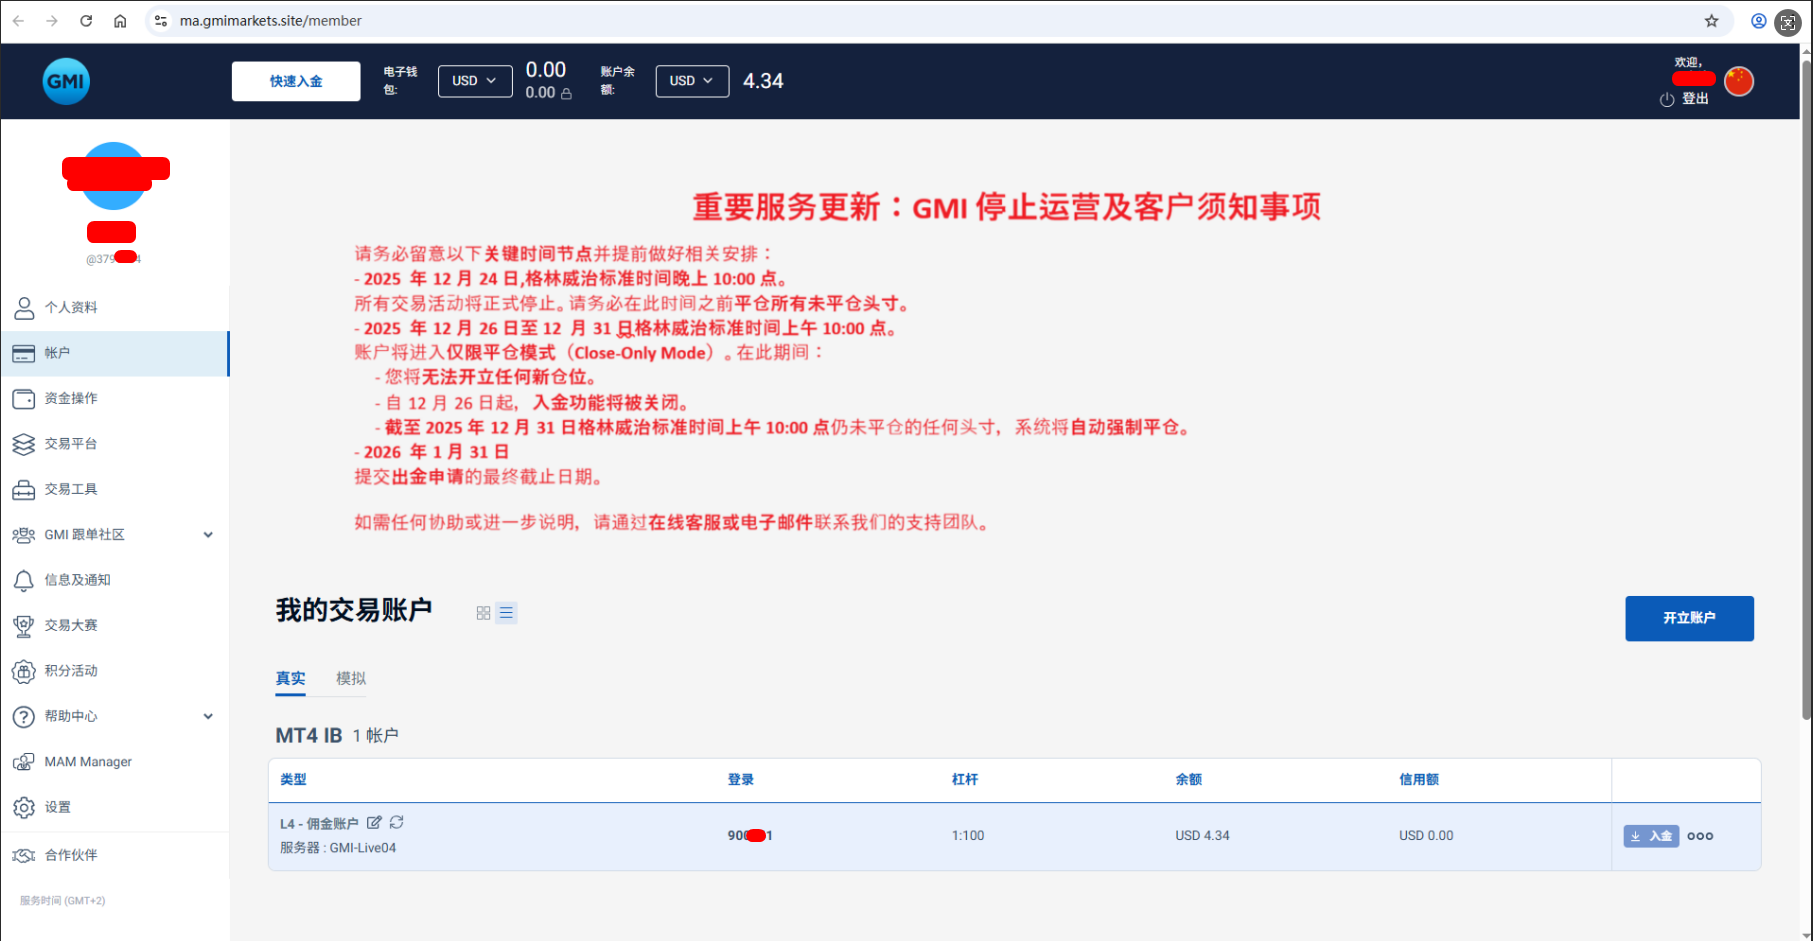Switch account view to grid layout

point(483,612)
